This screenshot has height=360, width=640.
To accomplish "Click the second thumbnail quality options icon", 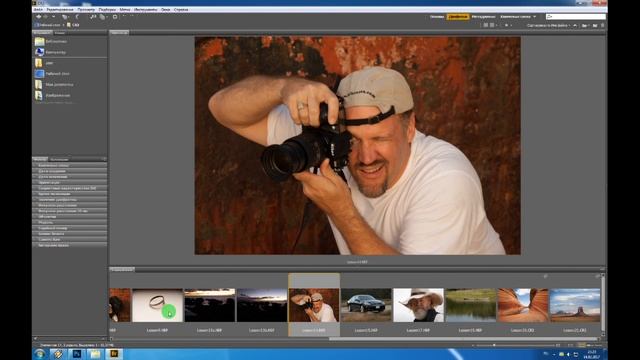I will (493, 25).
